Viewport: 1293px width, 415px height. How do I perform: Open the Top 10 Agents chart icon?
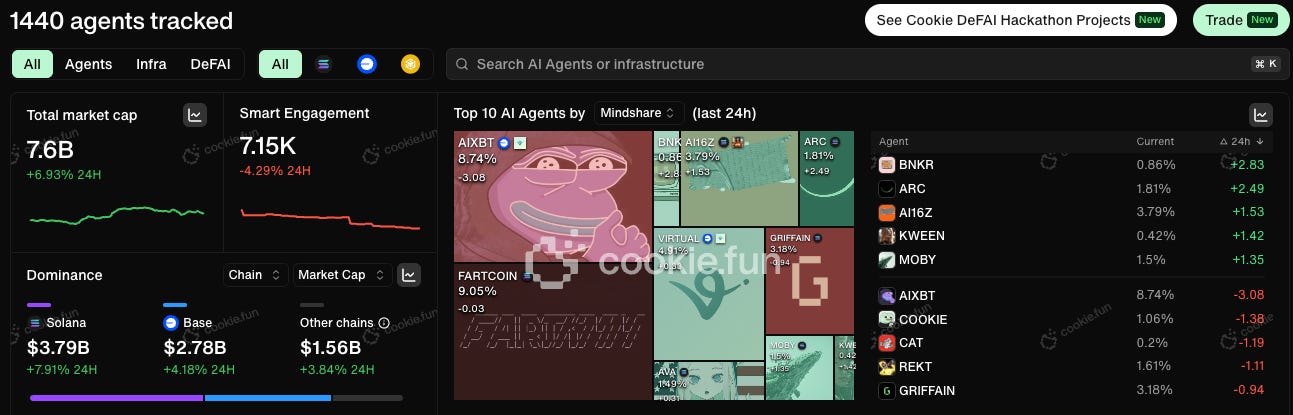pyautogui.click(x=1261, y=115)
